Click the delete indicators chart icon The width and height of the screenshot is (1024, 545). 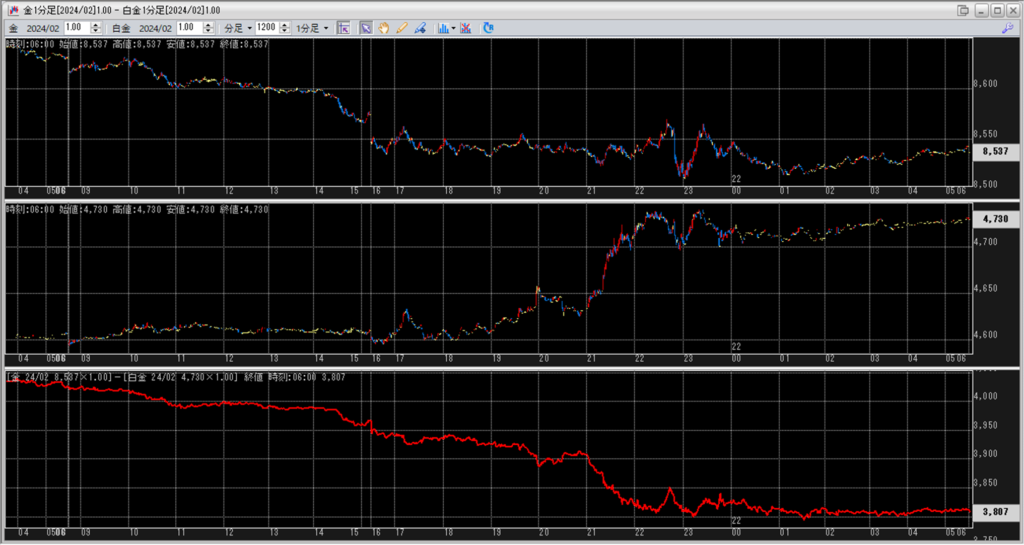pyautogui.click(x=466, y=28)
